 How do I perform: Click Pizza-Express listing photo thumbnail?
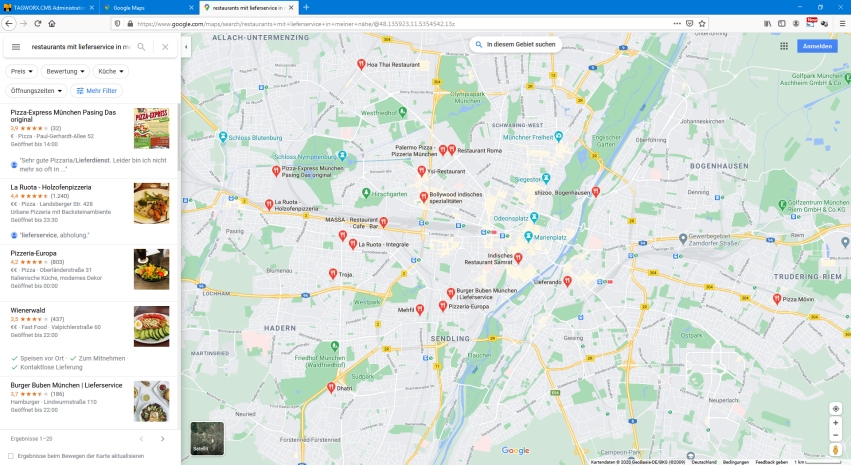point(151,128)
